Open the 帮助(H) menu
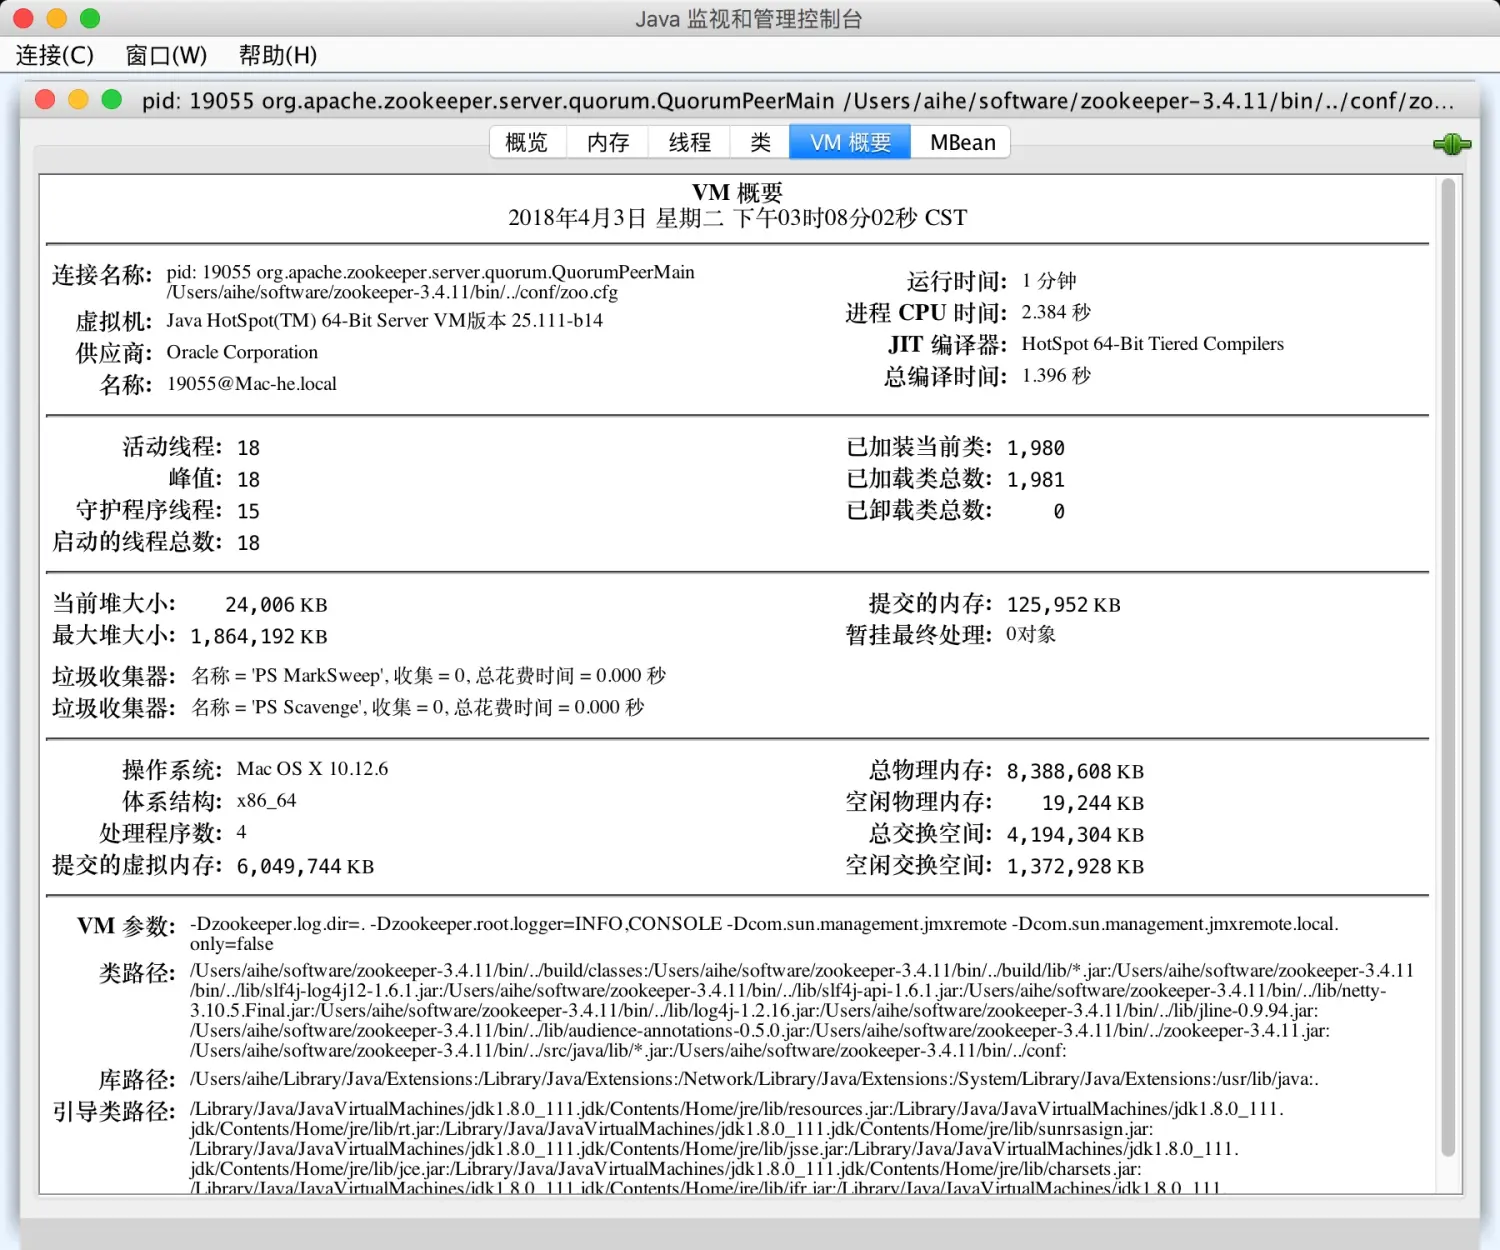 coord(278,55)
